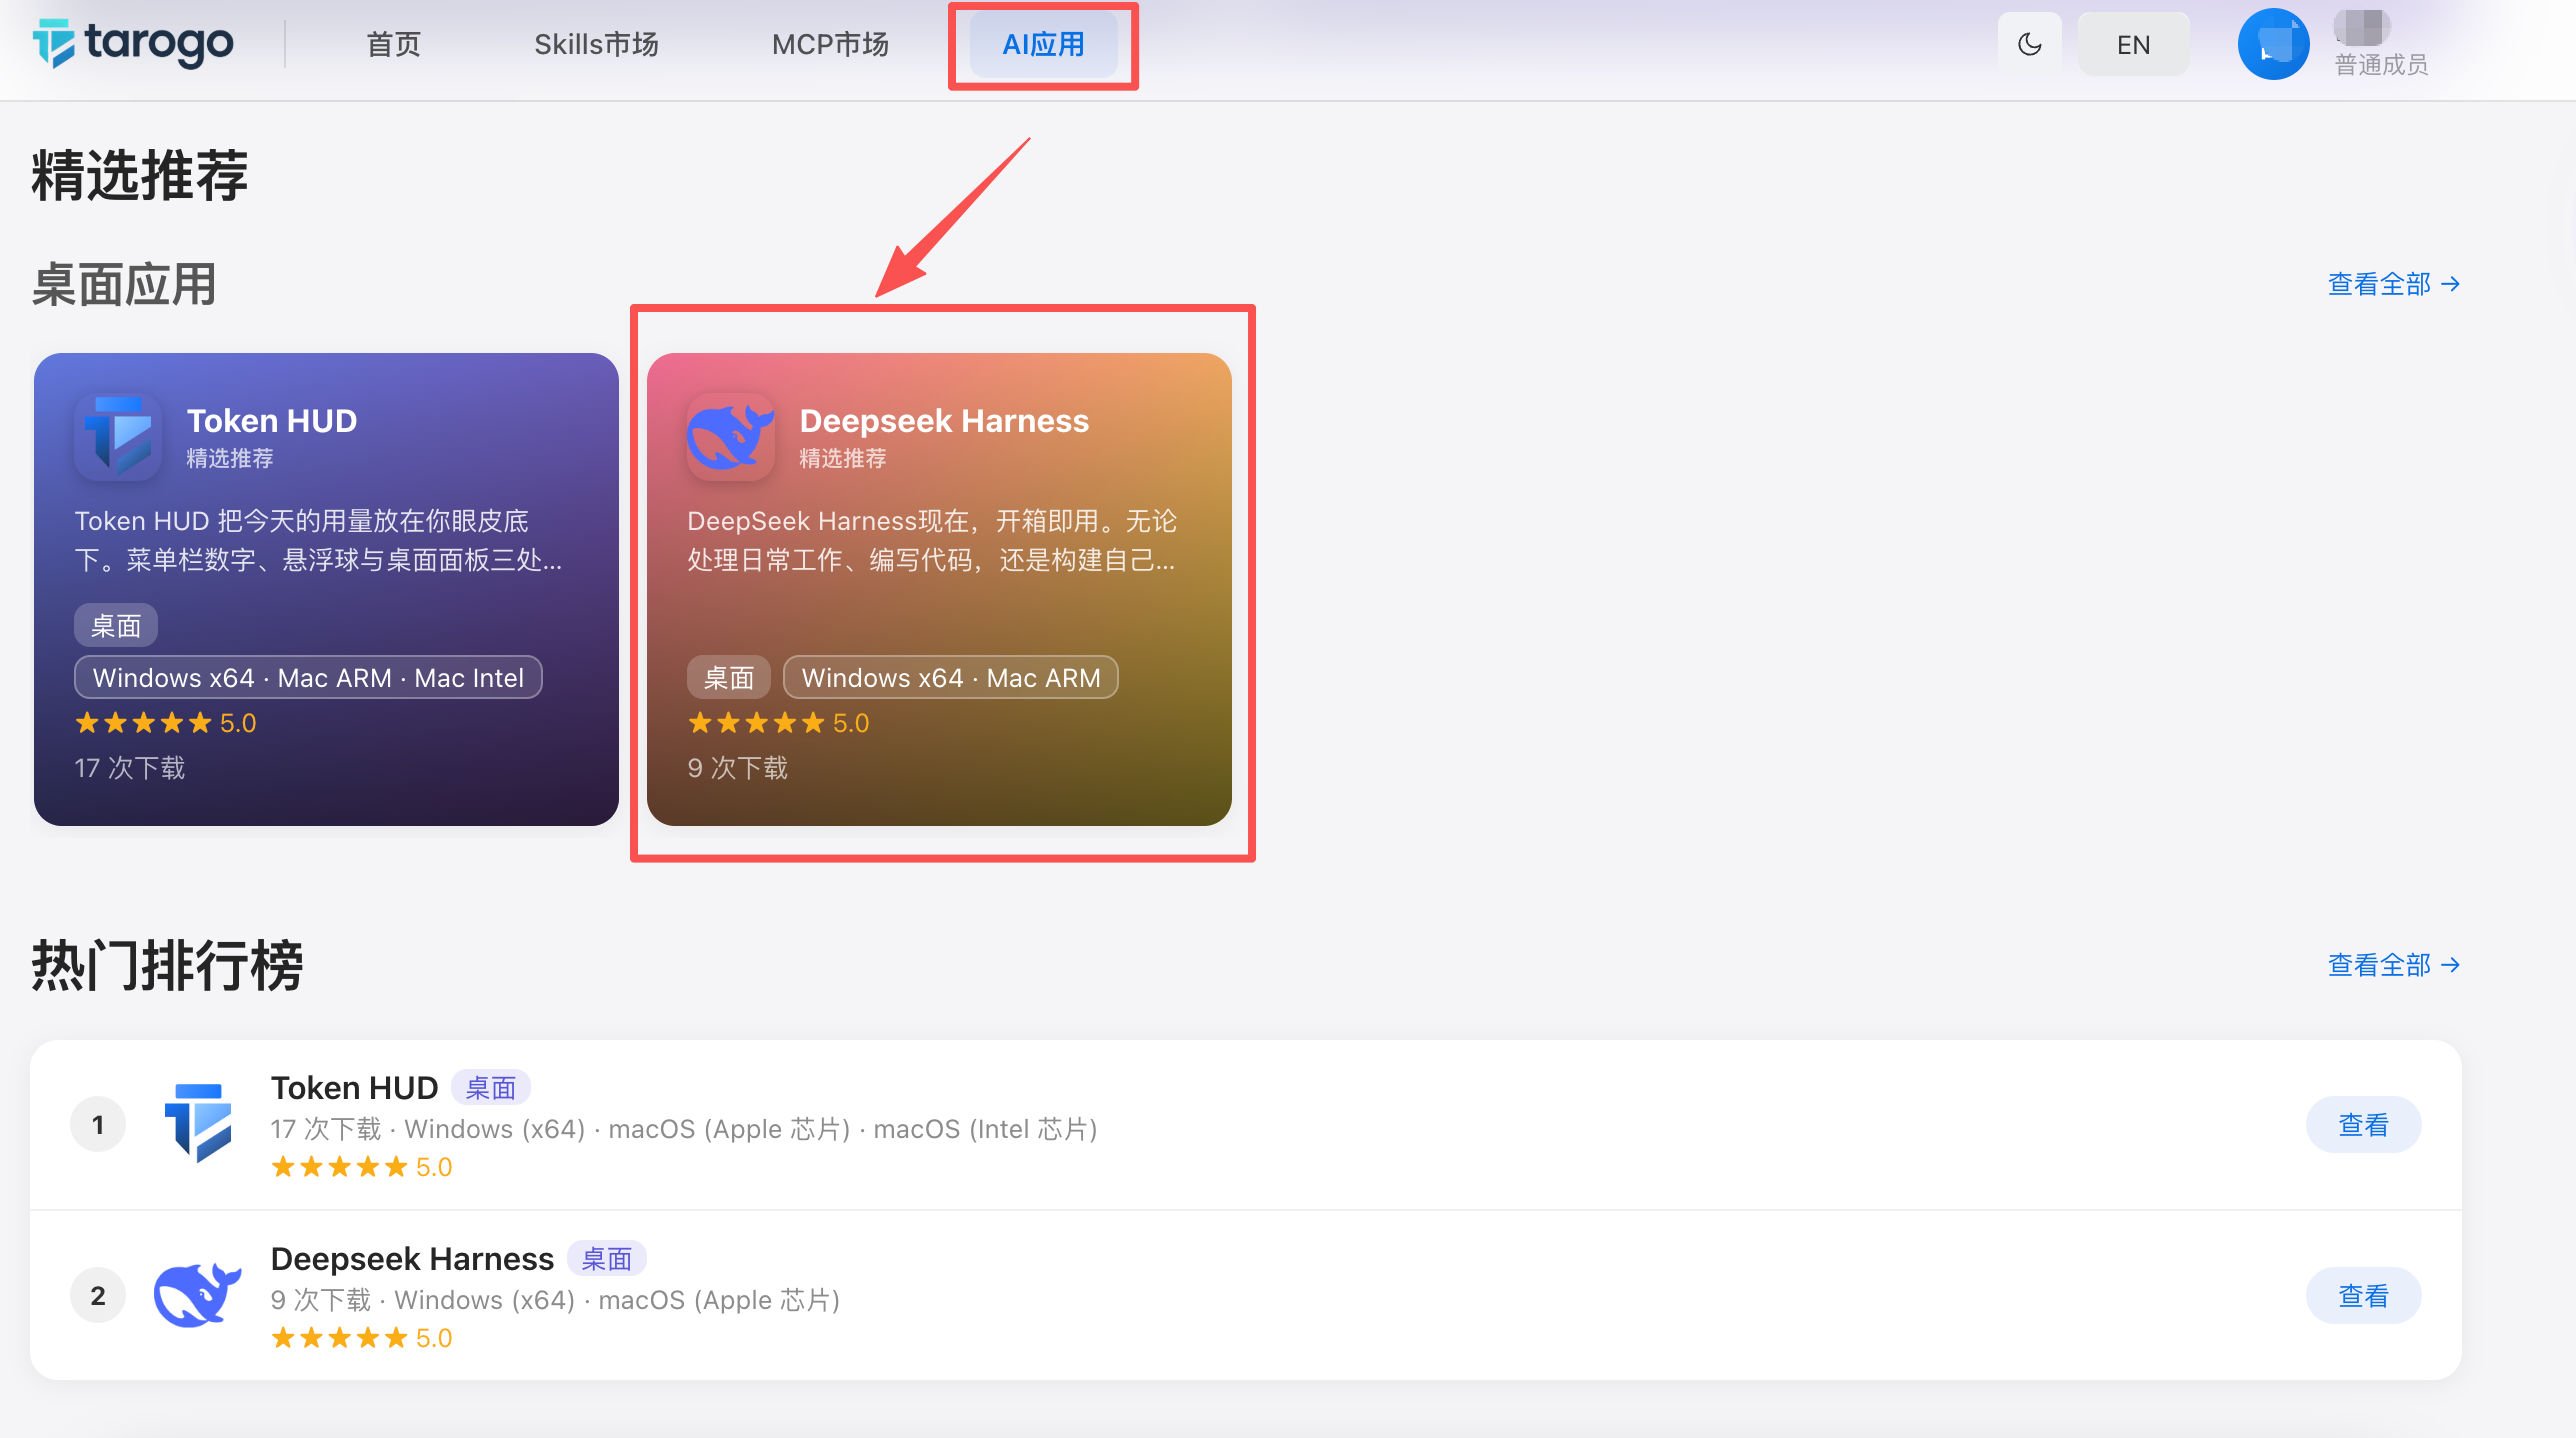The width and height of the screenshot is (2576, 1438).
Task: Open the Deepseek Harness featured card title
Action: [944, 421]
